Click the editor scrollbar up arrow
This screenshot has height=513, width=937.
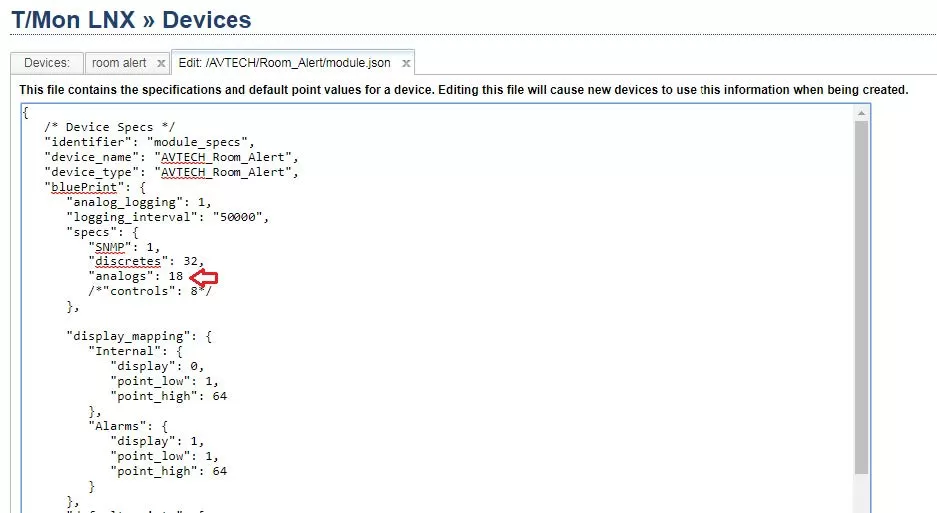click(x=861, y=114)
